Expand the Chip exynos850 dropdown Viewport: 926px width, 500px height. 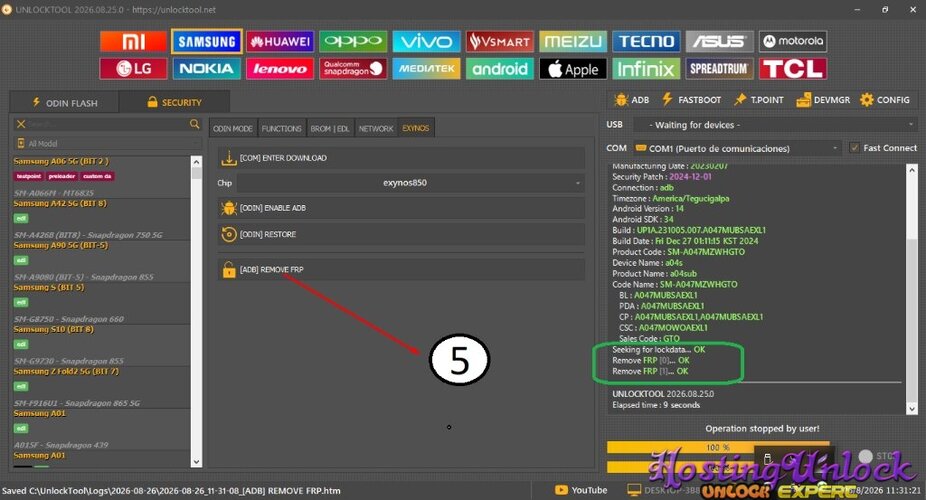(x=410, y=183)
